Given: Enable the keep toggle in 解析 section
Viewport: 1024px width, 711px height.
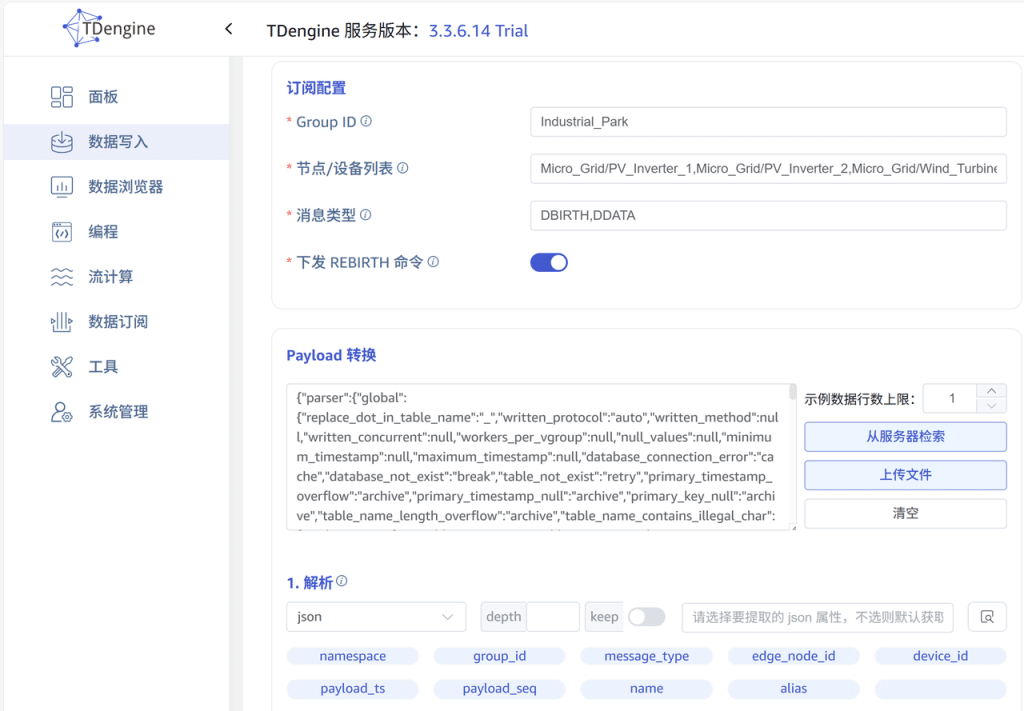Looking at the screenshot, I should coord(646,617).
